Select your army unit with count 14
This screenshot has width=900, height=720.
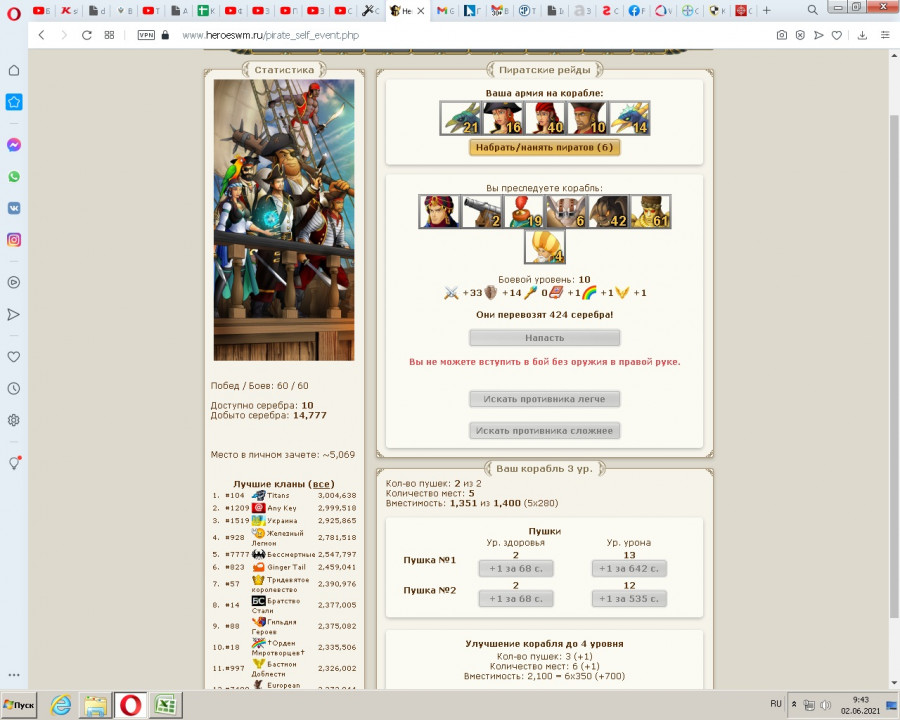point(629,118)
